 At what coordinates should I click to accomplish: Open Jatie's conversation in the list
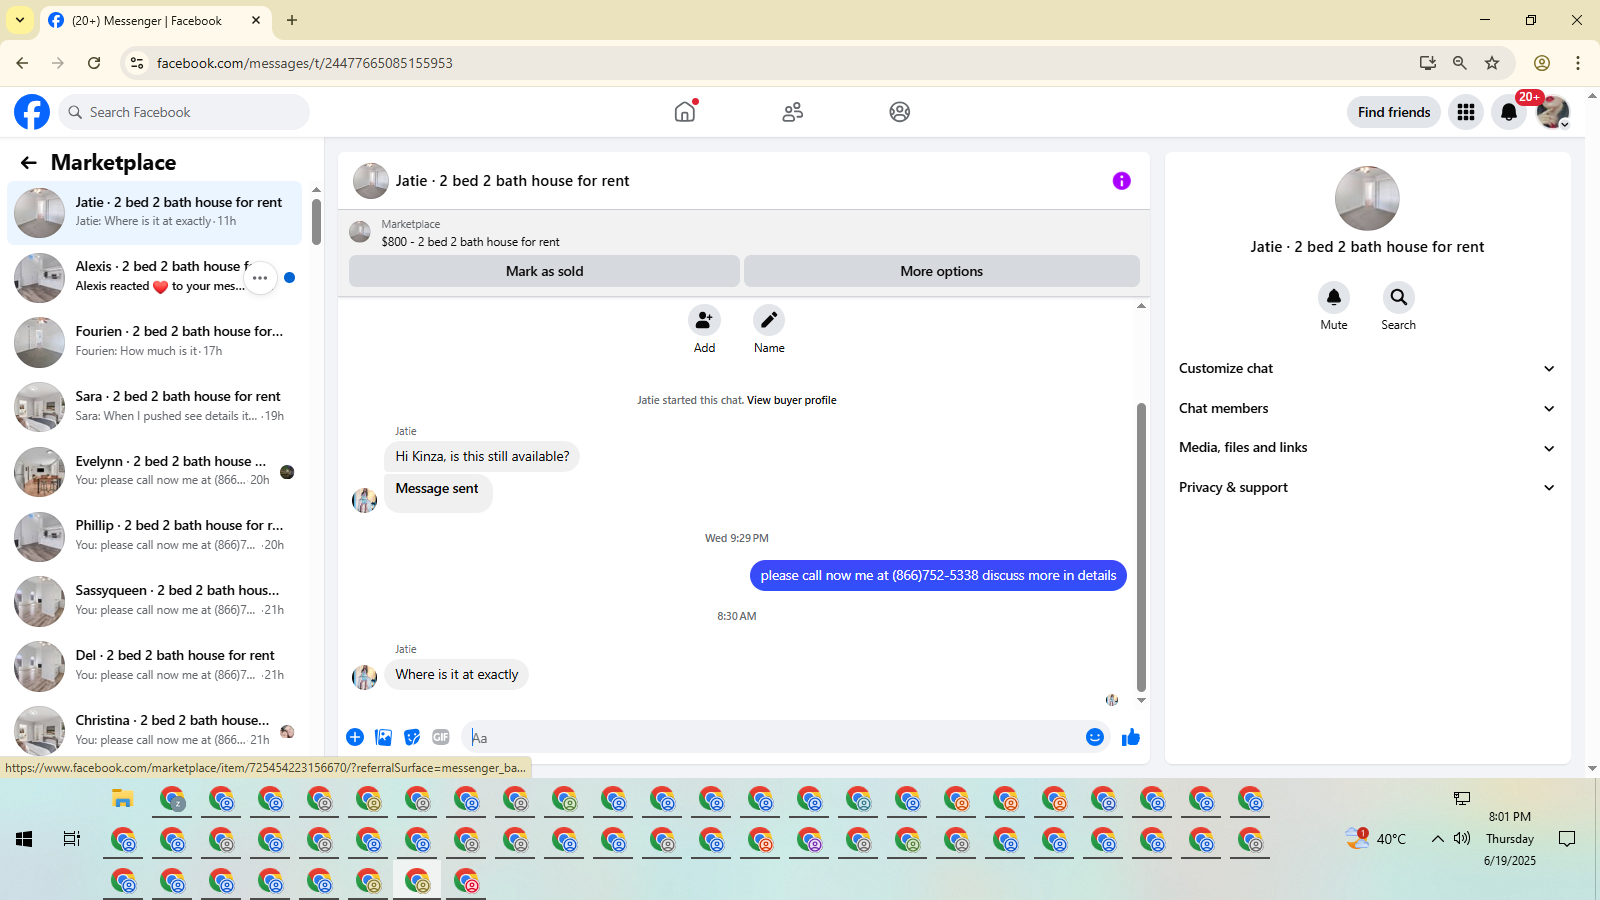point(155,212)
